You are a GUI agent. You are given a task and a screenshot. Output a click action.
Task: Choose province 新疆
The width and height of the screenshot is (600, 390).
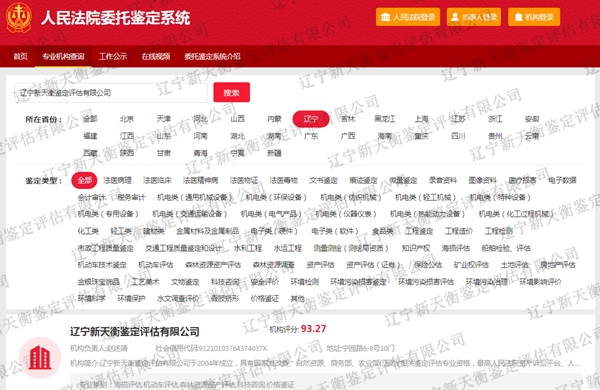pyautogui.click(x=274, y=153)
